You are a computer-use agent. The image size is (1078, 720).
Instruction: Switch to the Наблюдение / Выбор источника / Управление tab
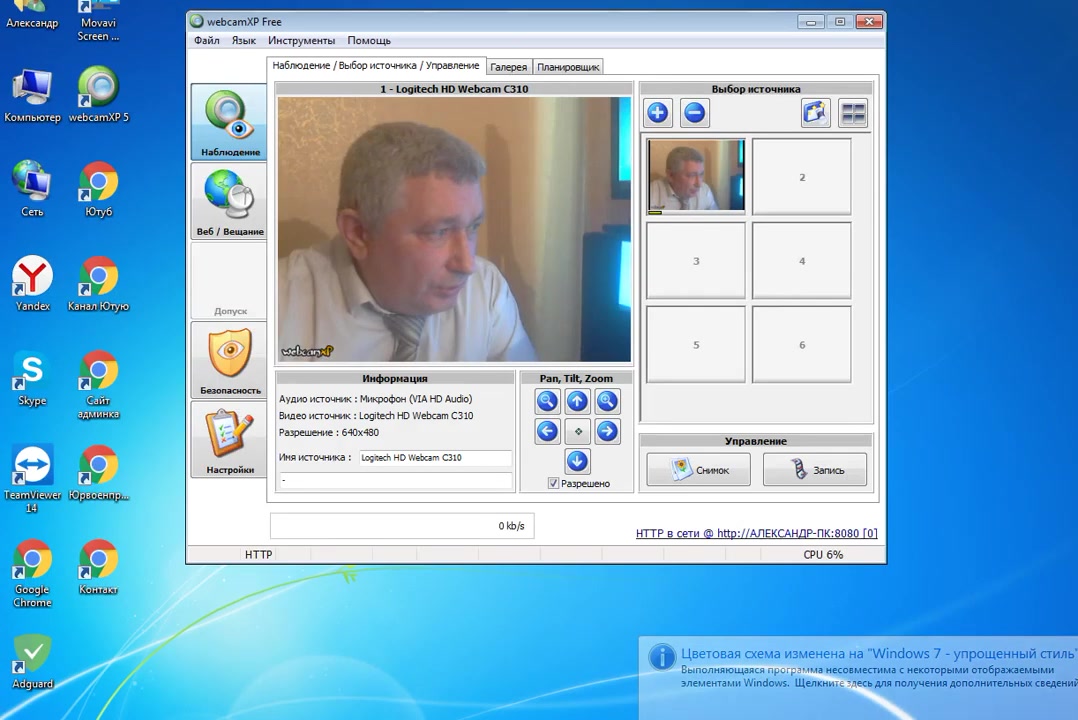click(376, 65)
